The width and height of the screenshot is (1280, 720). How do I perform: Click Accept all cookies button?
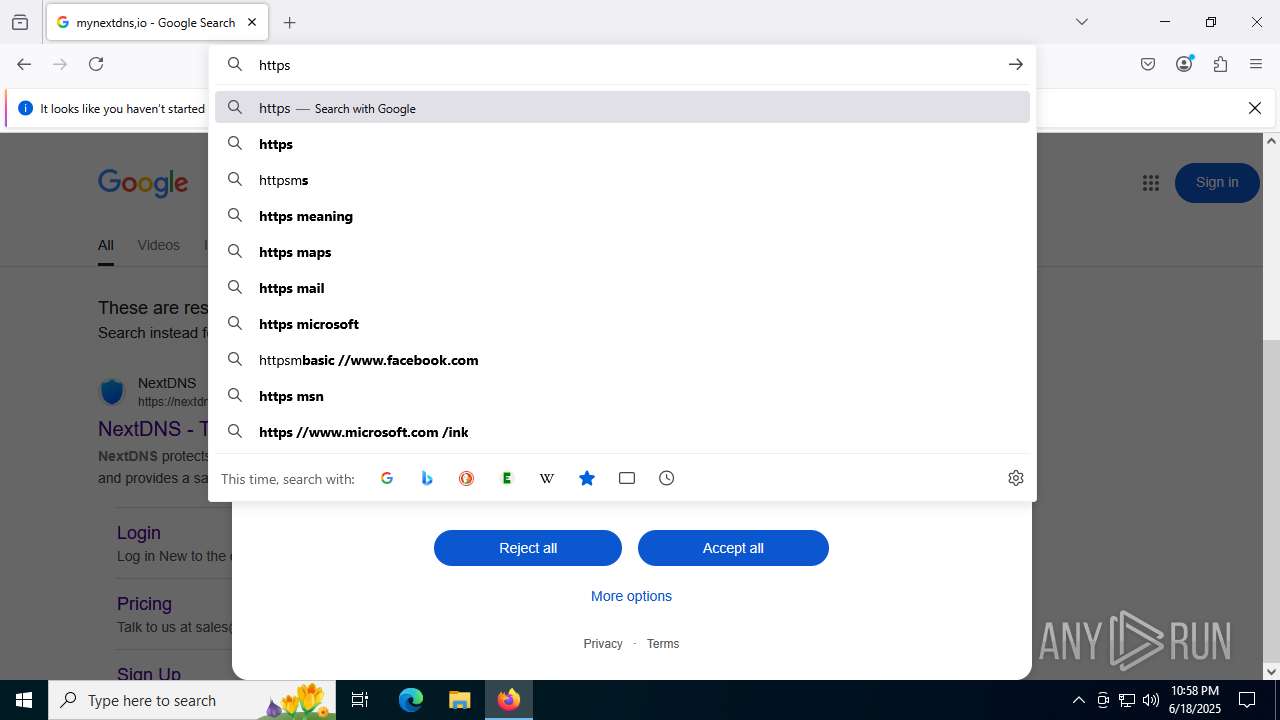coord(733,548)
